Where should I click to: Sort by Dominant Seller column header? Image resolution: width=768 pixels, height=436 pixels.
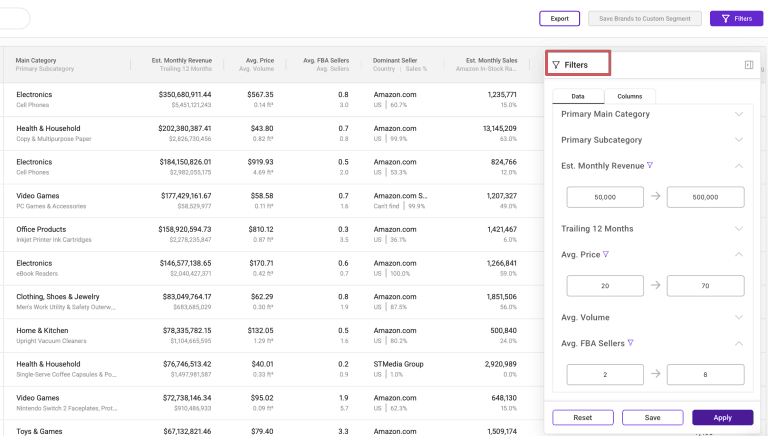click(395, 60)
